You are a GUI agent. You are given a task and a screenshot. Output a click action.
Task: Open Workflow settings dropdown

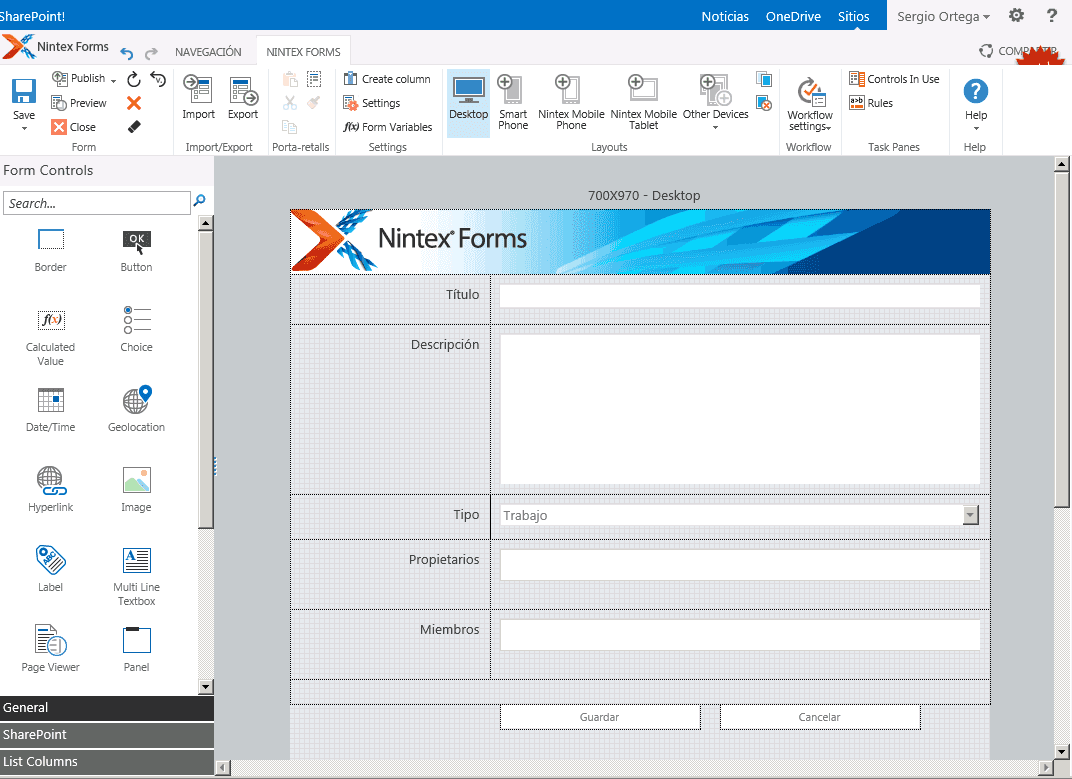(x=809, y=104)
